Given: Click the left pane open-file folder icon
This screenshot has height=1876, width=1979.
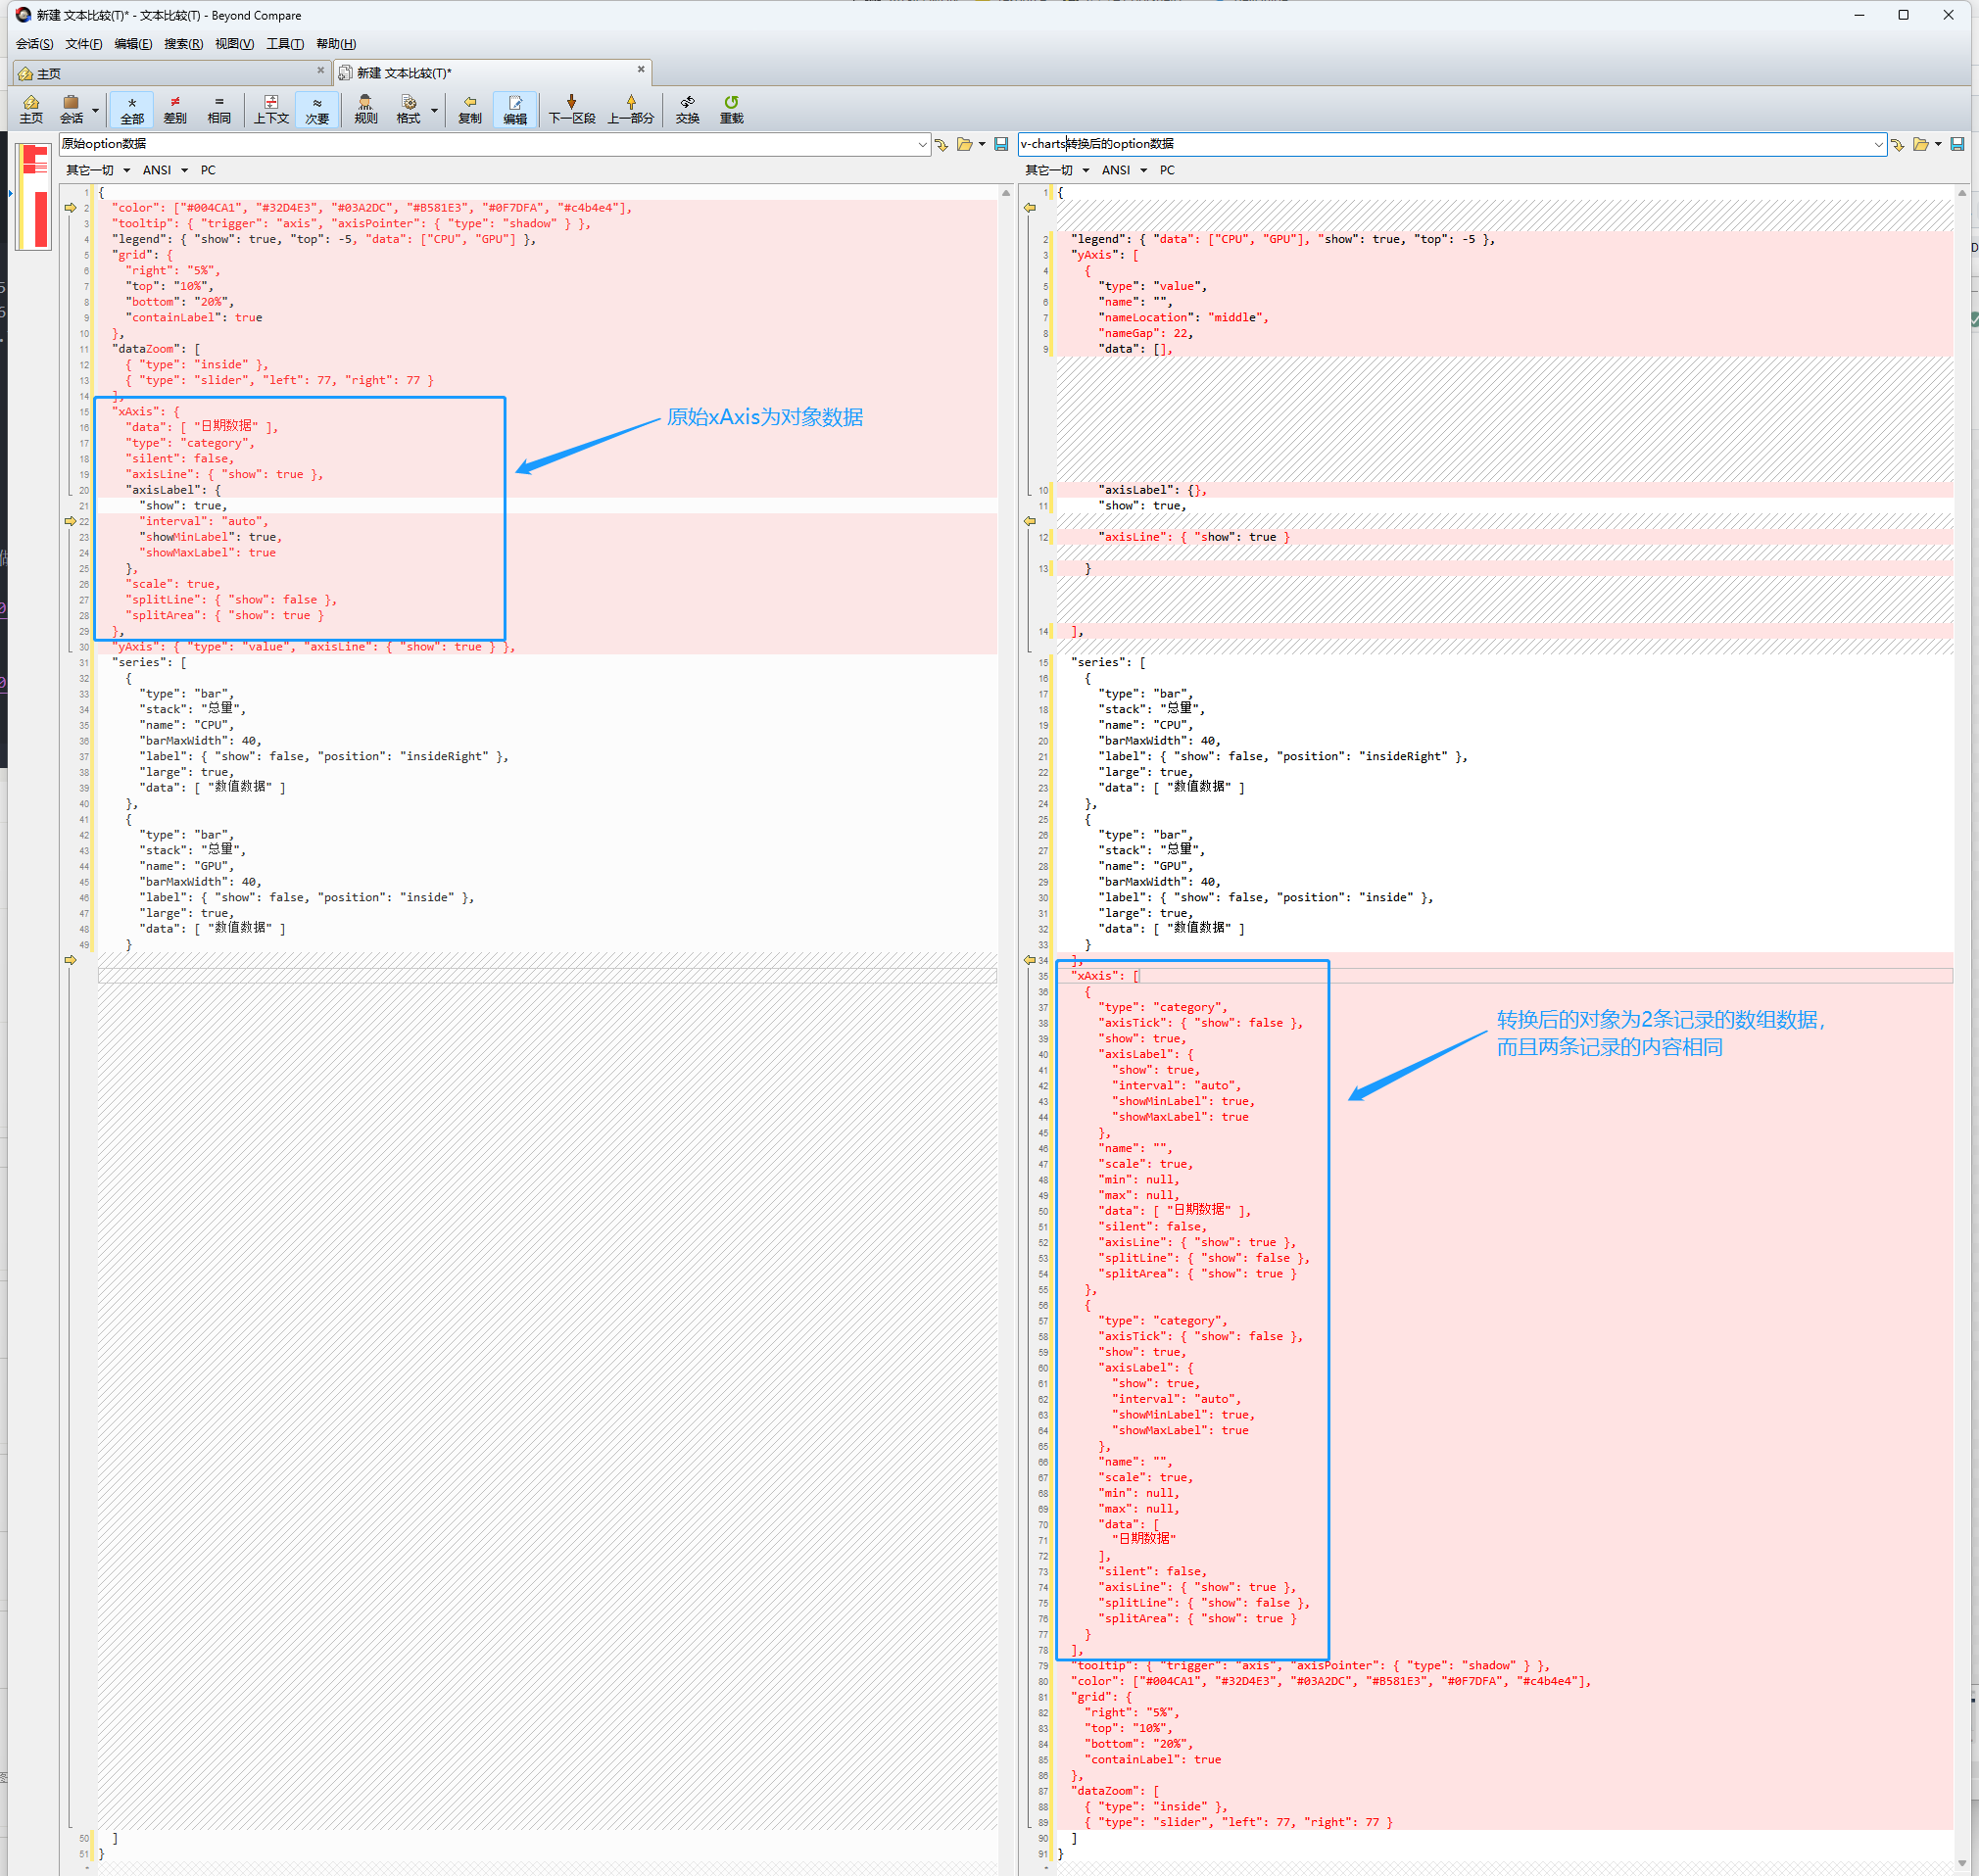Looking at the screenshot, I should click(x=964, y=145).
